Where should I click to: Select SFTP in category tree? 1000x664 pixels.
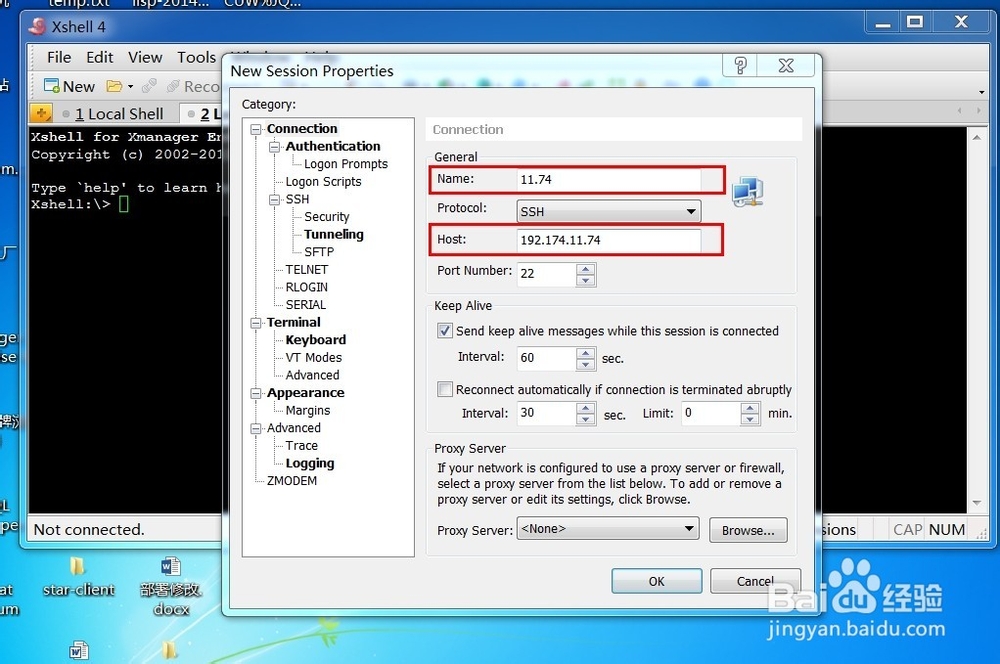point(319,252)
